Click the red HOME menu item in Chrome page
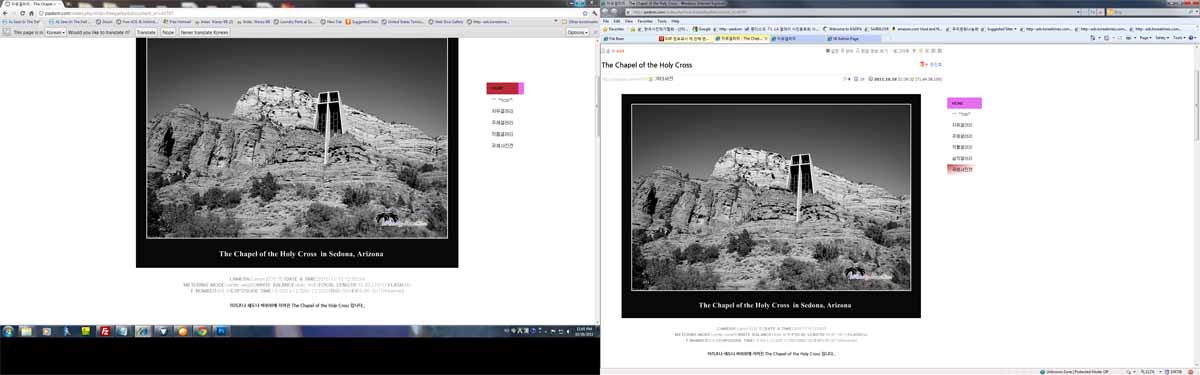 pos(502,88)
